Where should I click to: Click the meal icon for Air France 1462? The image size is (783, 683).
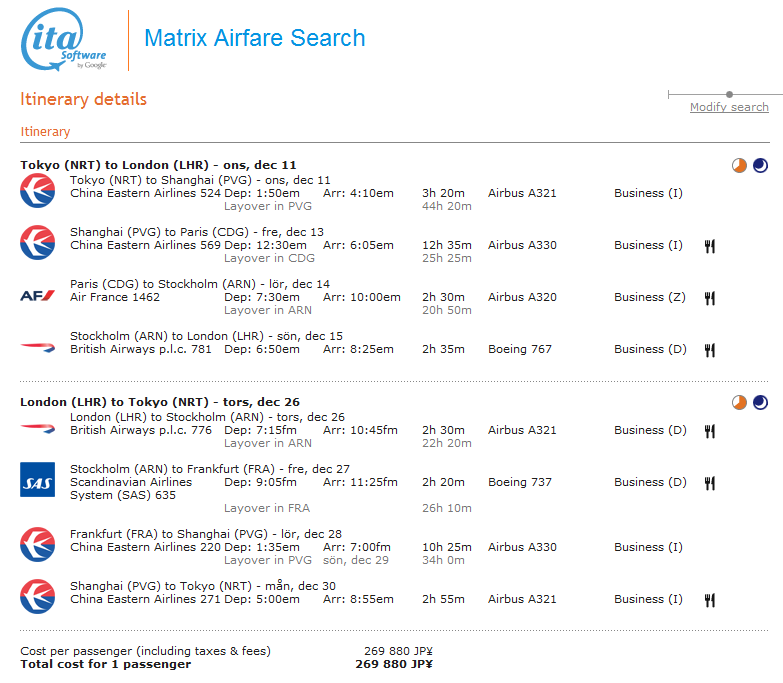[x=710, y=298]
